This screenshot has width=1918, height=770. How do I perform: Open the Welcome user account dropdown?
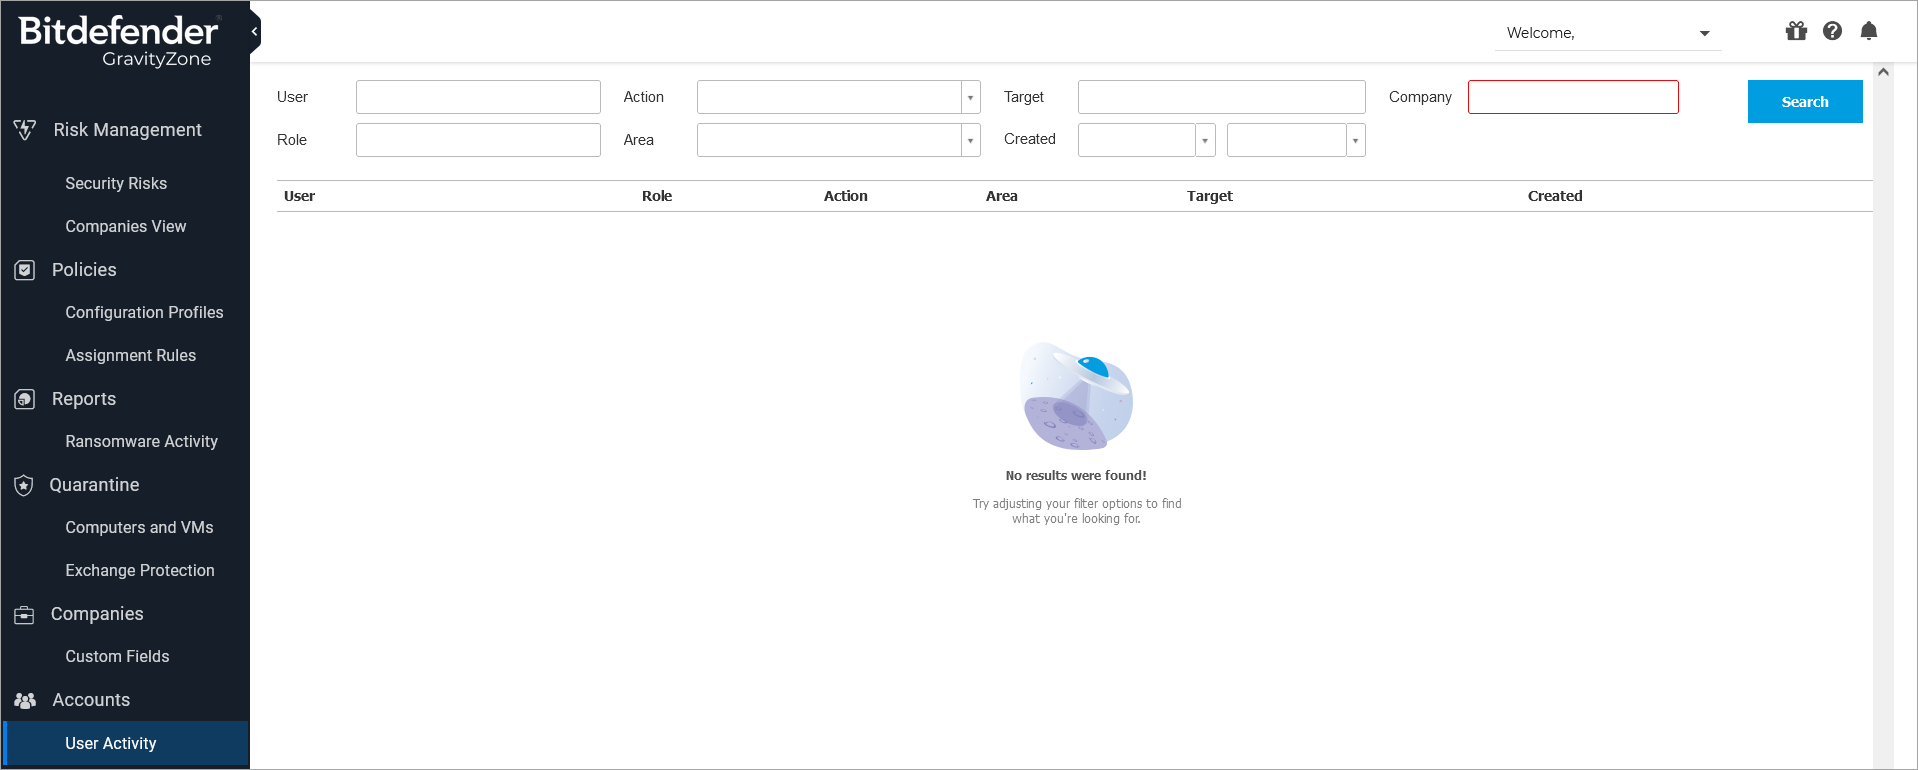tap(1704, 33)
